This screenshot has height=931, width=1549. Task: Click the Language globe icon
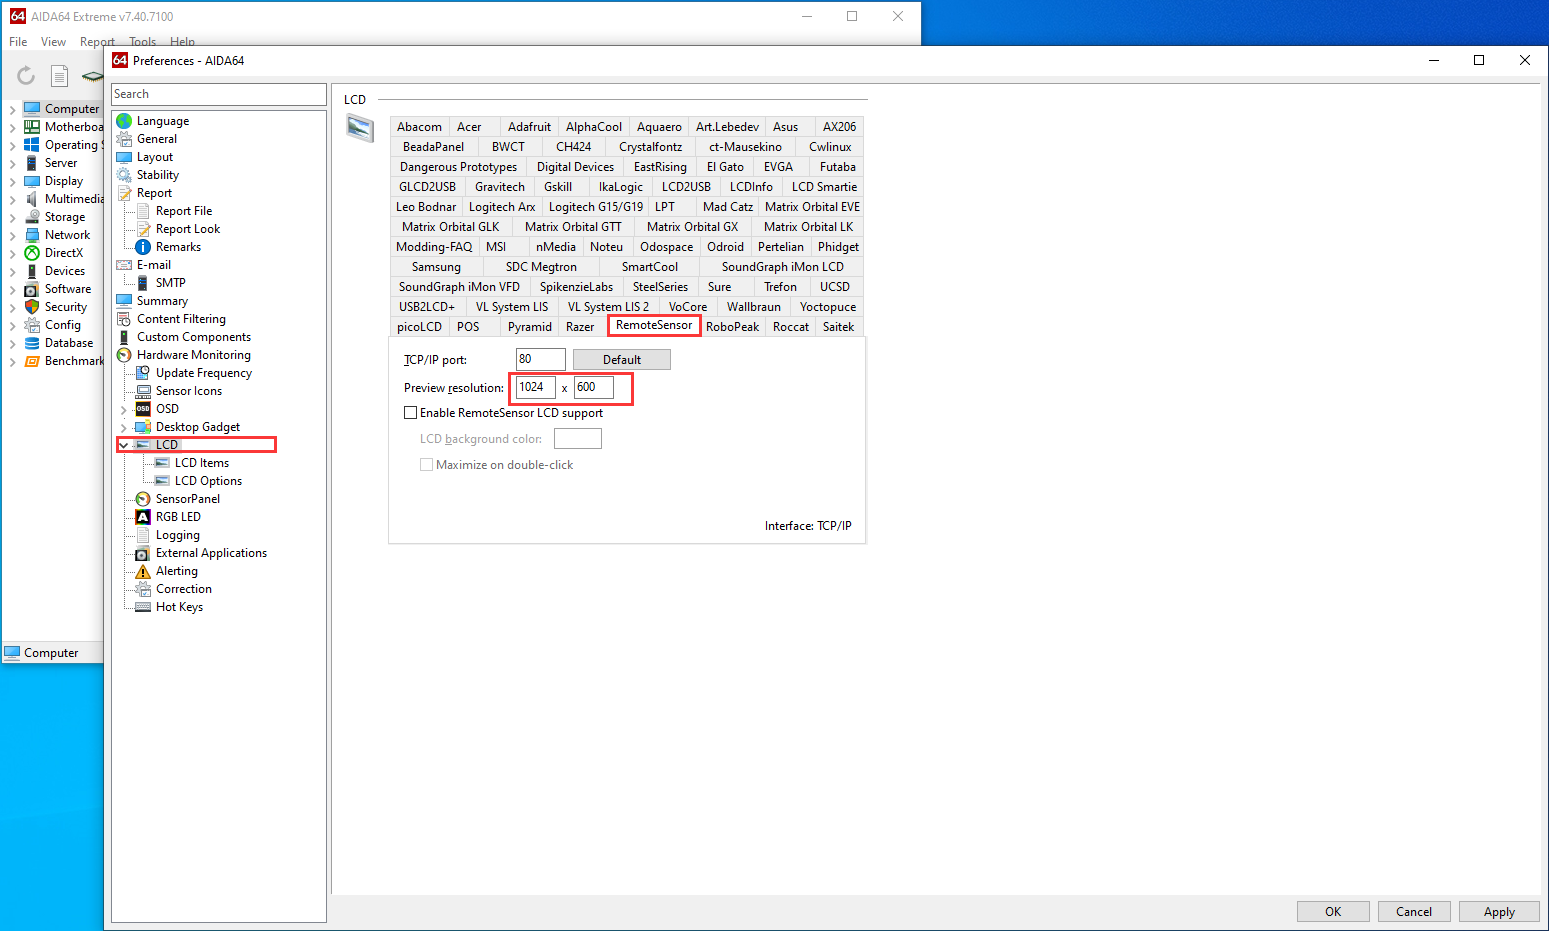(124, 121)
